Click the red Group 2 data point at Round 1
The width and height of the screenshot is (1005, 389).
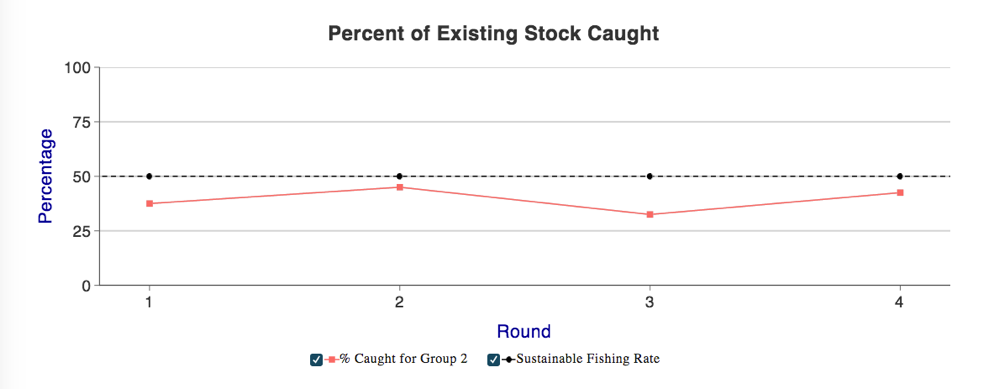tap(149, 203)
